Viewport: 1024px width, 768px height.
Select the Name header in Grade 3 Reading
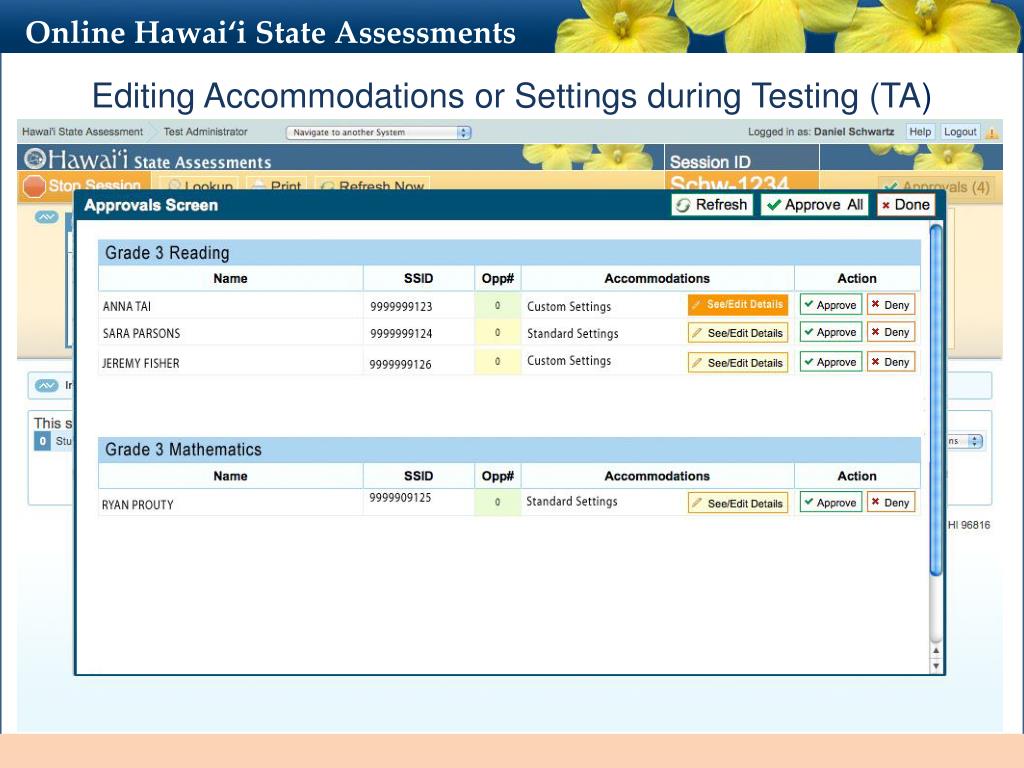tap(231, 279)
